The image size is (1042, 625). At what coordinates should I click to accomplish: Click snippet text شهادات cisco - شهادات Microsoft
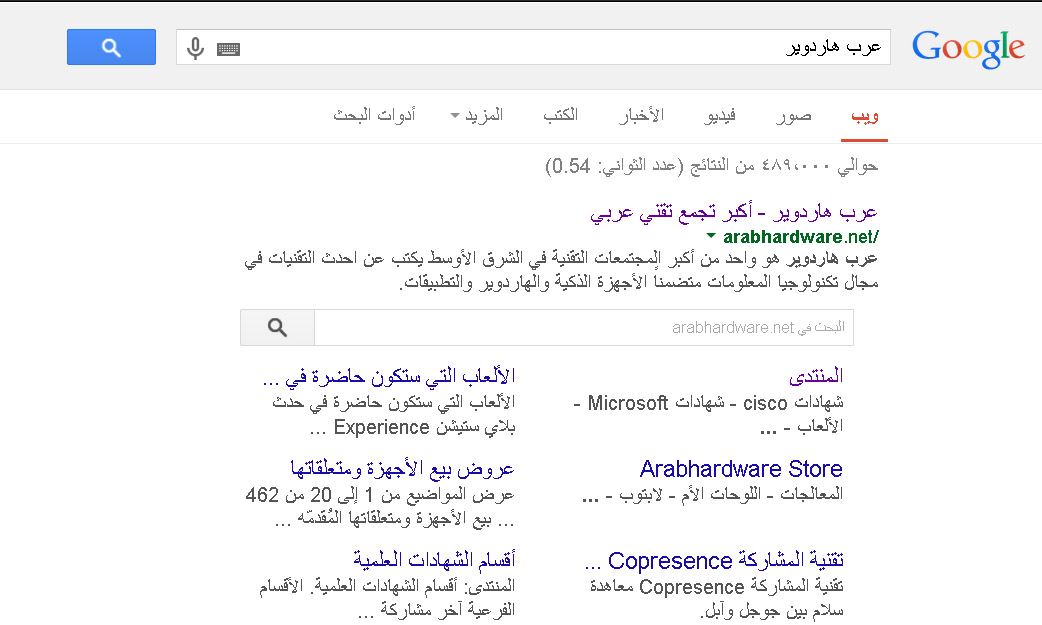pyautogui.click(x=708, y=403)
